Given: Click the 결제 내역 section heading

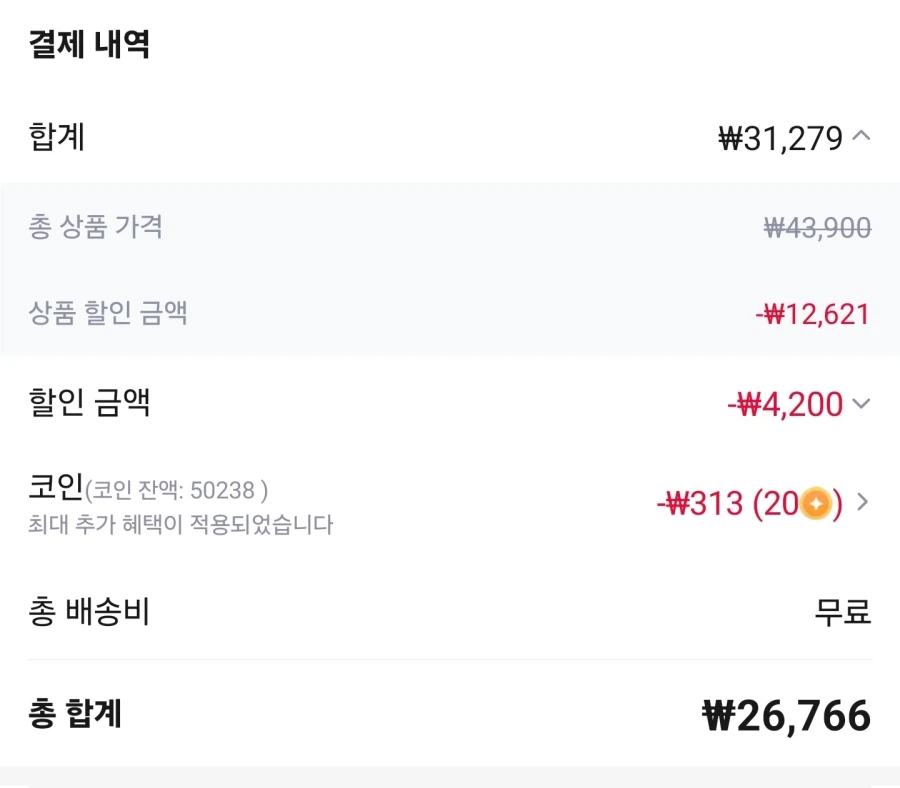Looking at the screenshot, I should [90, 45].
